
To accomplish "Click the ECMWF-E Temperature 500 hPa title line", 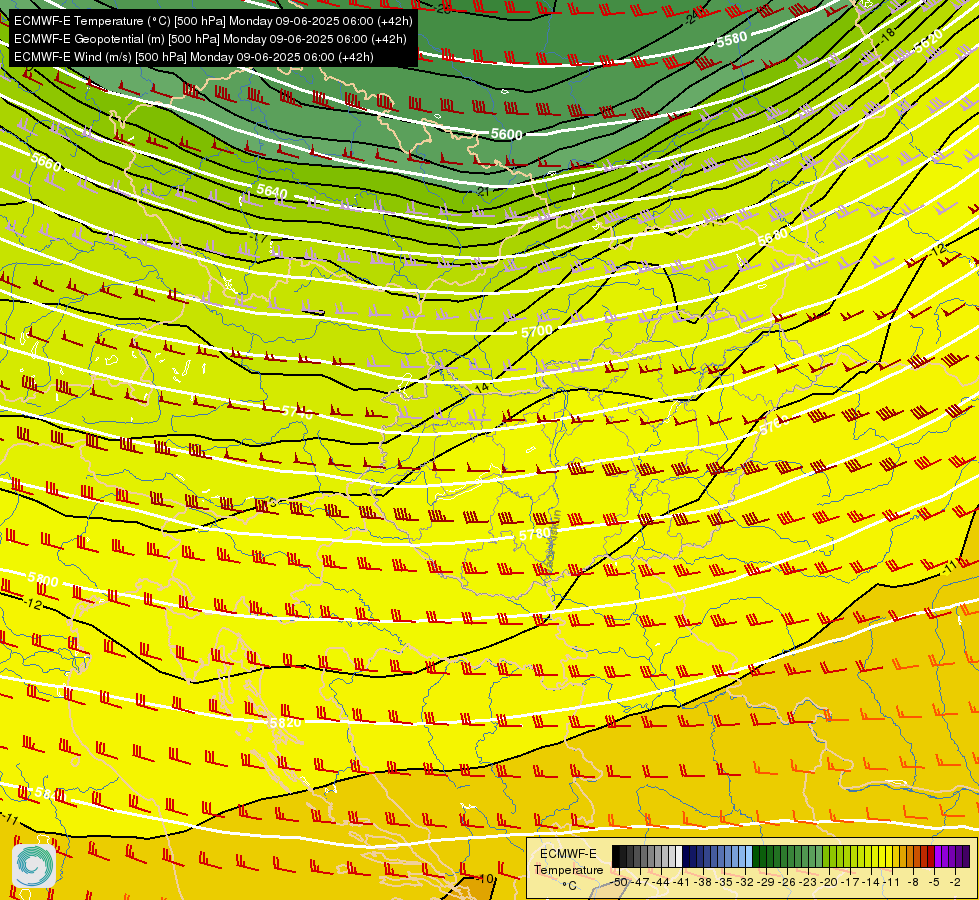I will tap(213, 21).
